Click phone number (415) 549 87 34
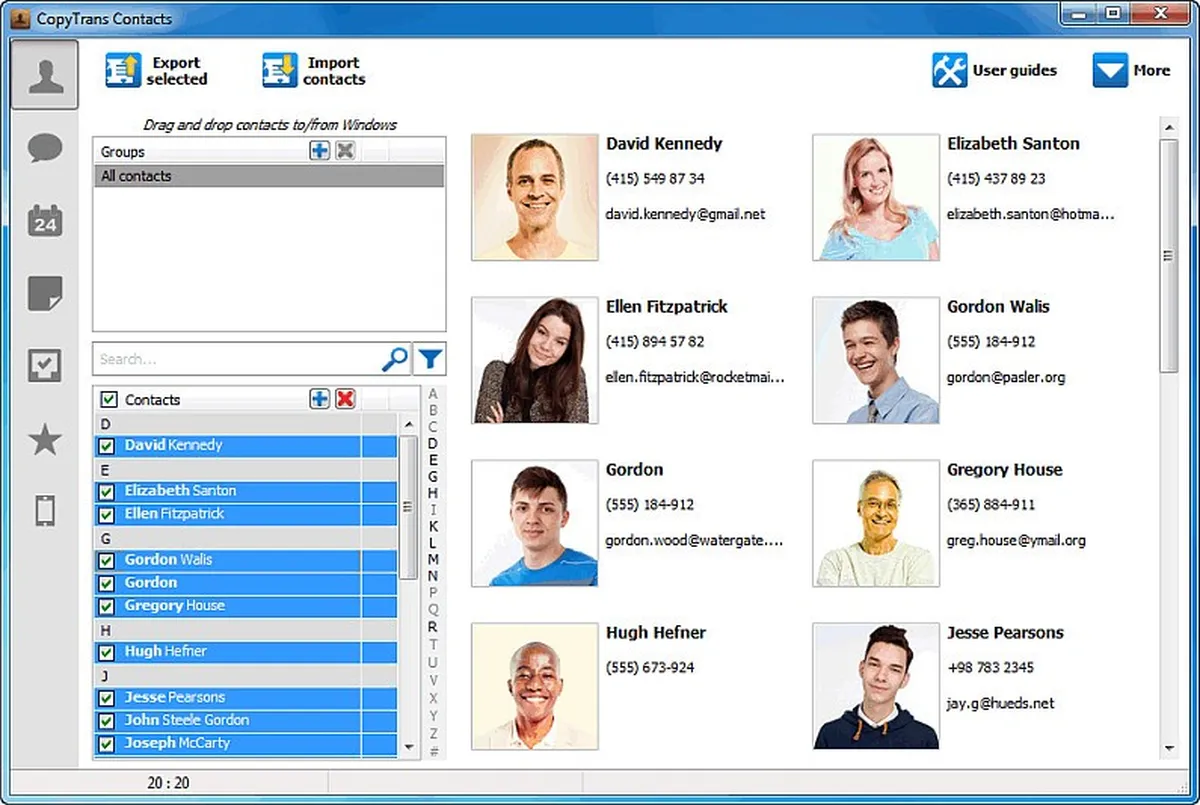Image resolution: width=1200 pixels, height=805 pixels. [655, 179]
